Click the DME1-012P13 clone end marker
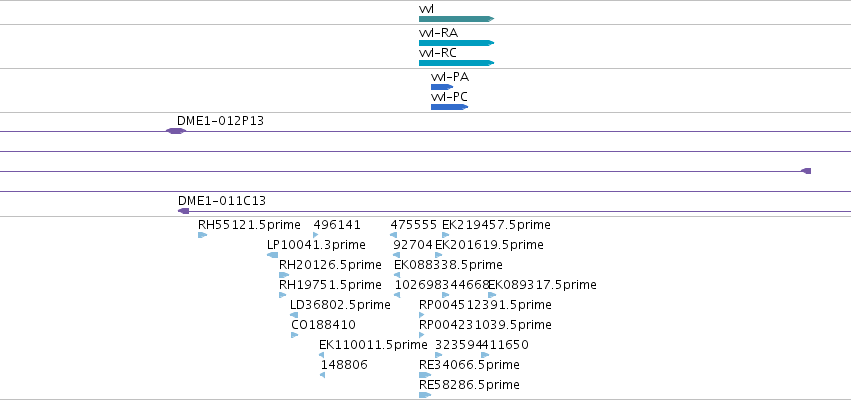Viewport: 851px width, 400px height. pyautogui.click(x=175, y=131)
